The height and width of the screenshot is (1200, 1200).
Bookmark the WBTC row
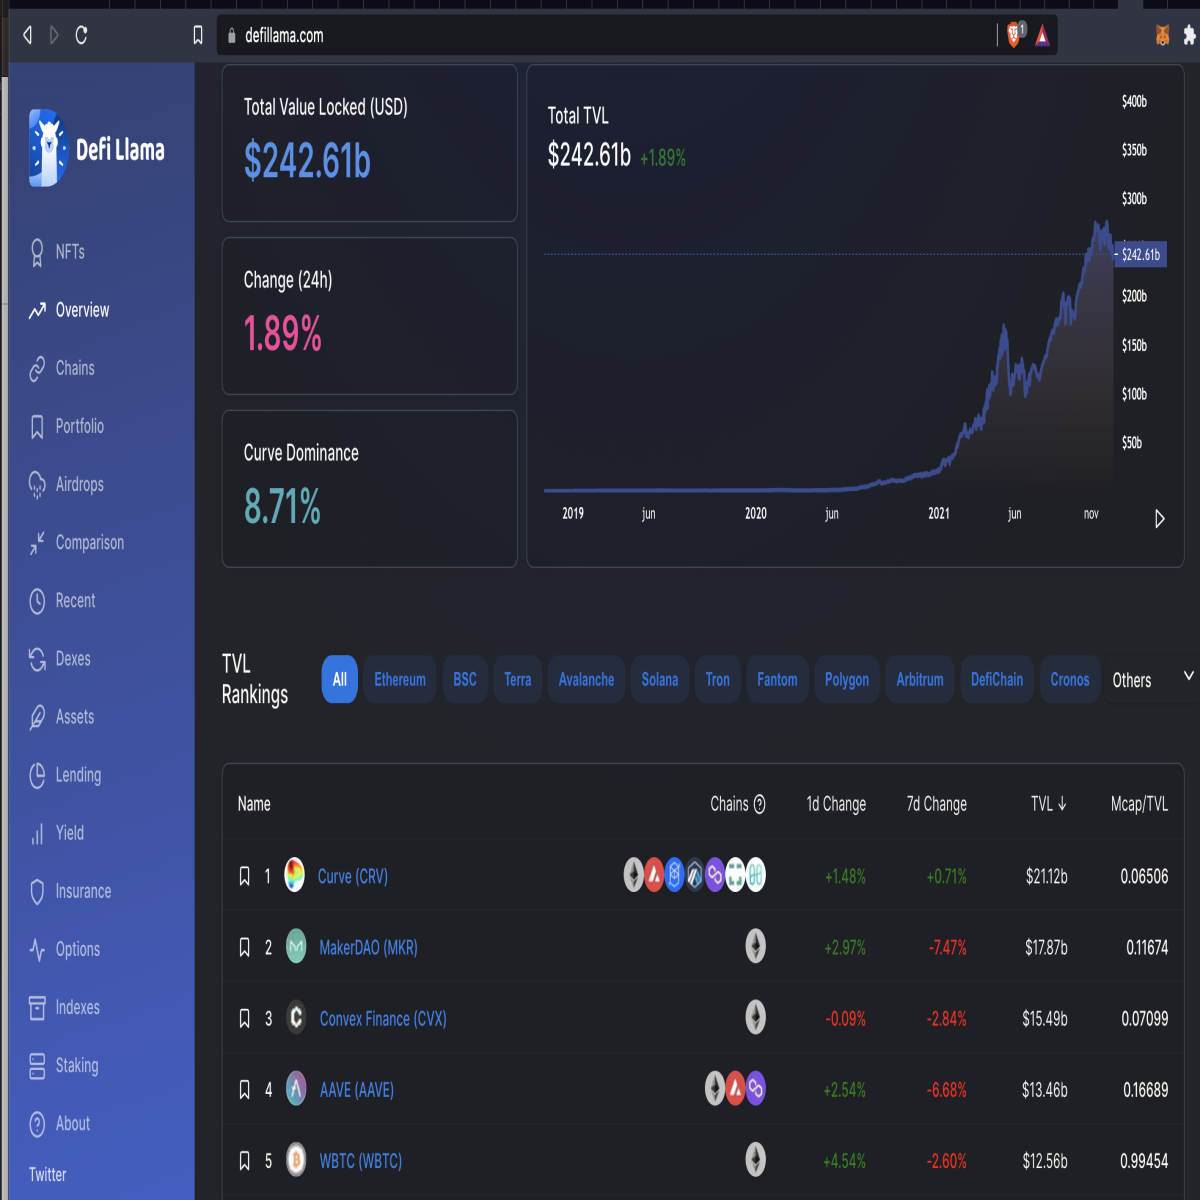point(244,1160)
